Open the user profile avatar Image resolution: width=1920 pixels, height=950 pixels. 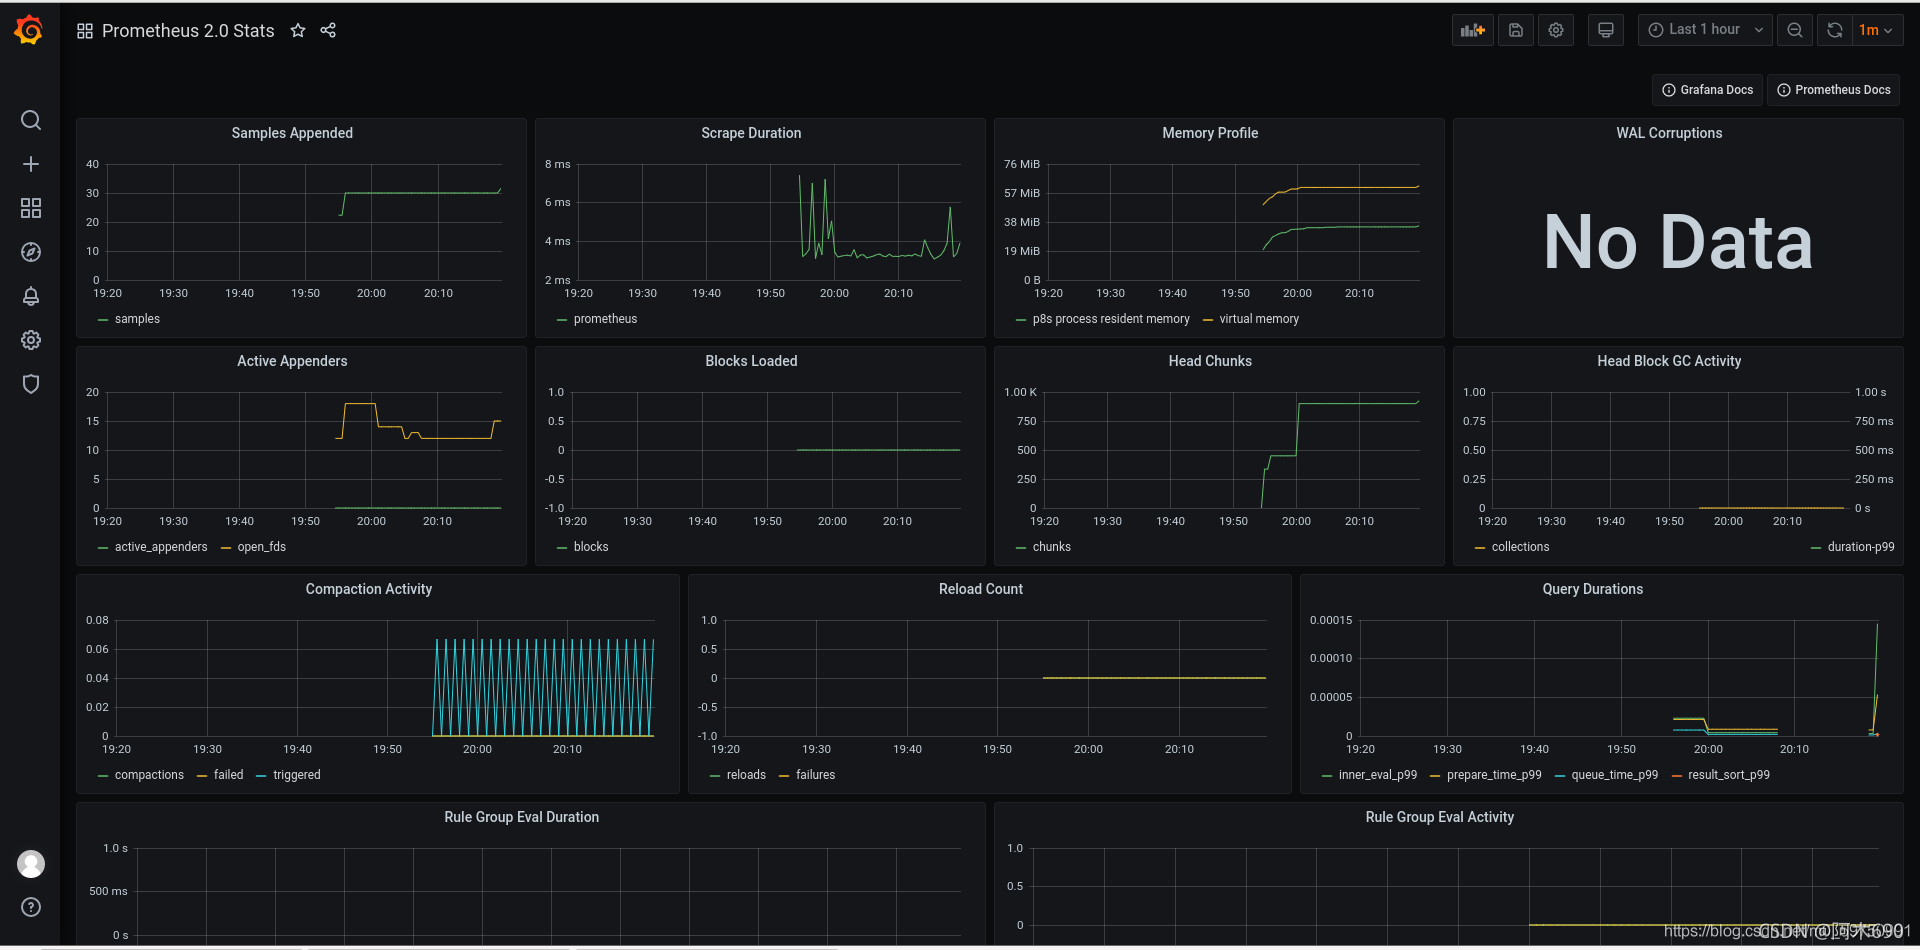tap(31, 864)
